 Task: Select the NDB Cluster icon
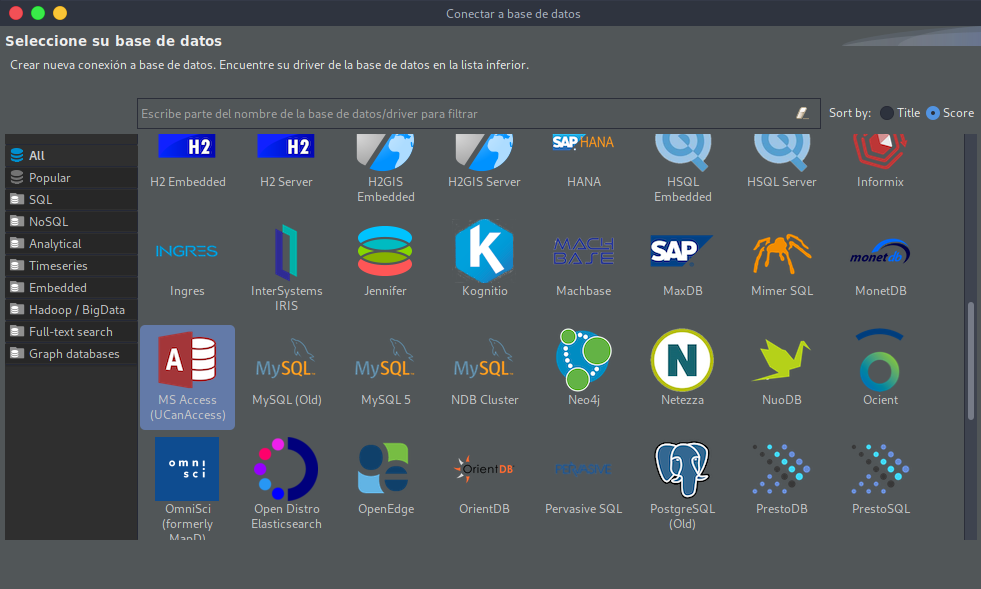pyautogui.click(x=484, y=359)
